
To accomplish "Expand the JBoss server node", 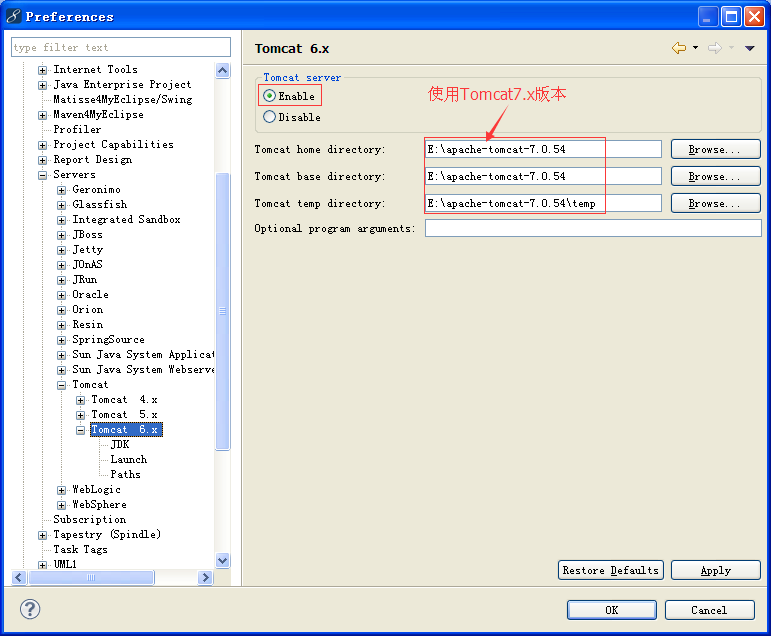I will click(x=61, y=235).
